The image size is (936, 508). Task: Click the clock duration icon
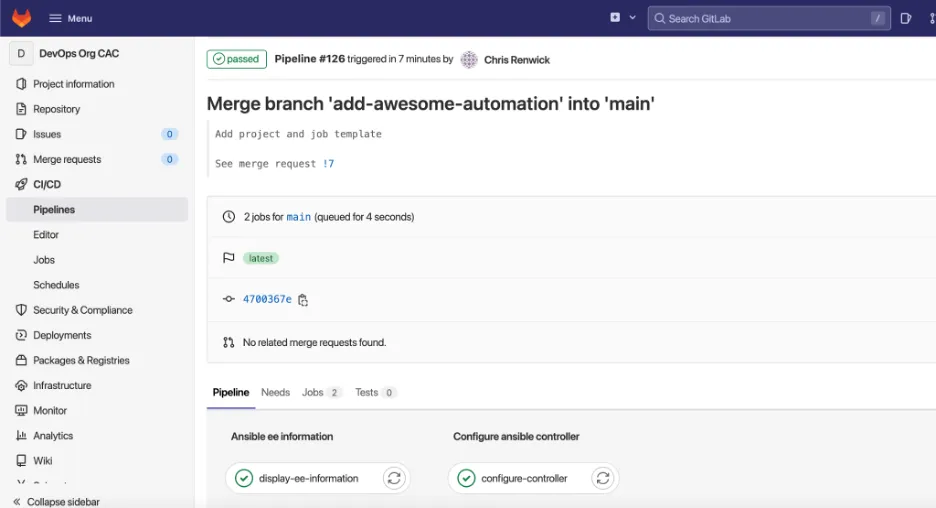click(x=229, y=217)
